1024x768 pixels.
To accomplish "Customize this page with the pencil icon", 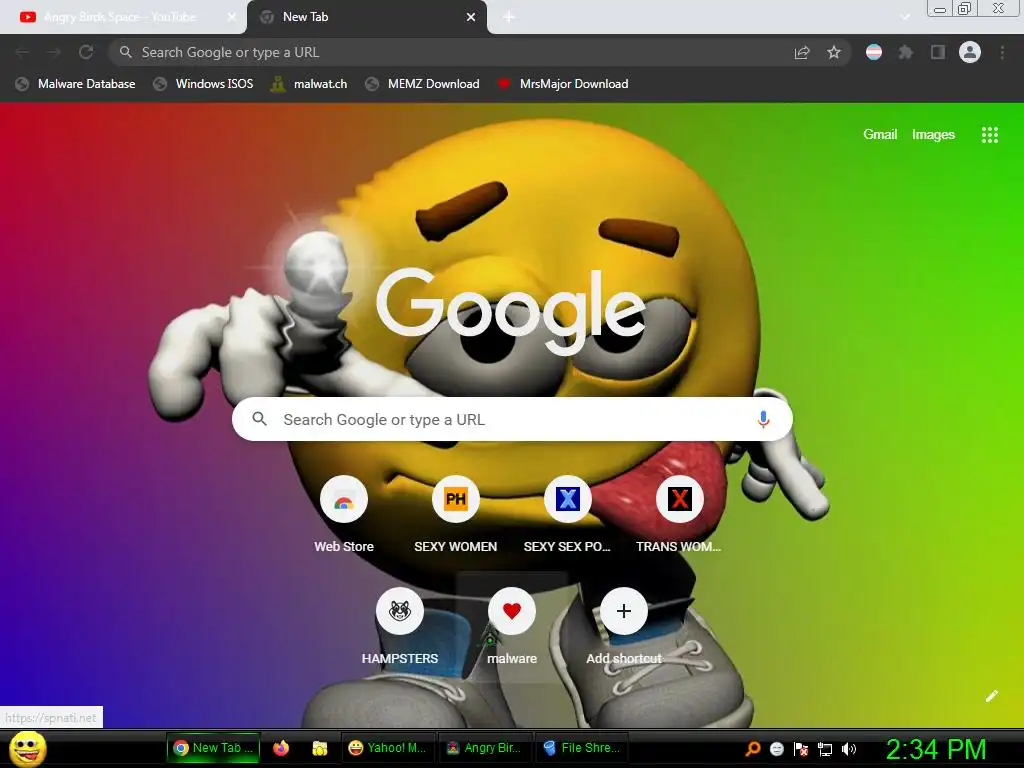I will click(x=991, y=696).
